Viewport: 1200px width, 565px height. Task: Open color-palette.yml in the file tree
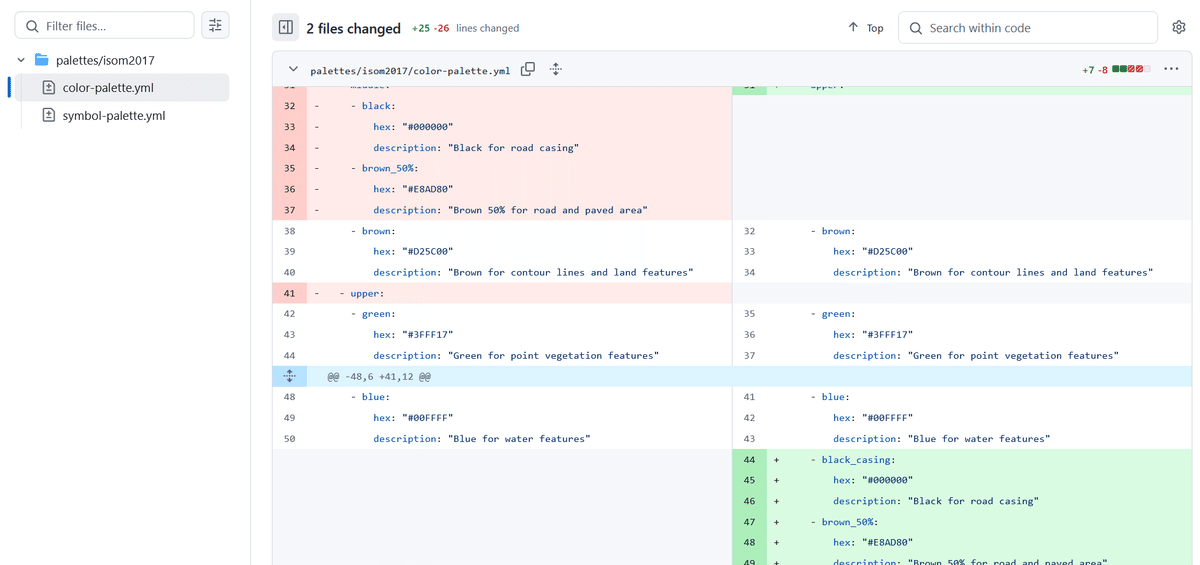[x=107, y=88]
